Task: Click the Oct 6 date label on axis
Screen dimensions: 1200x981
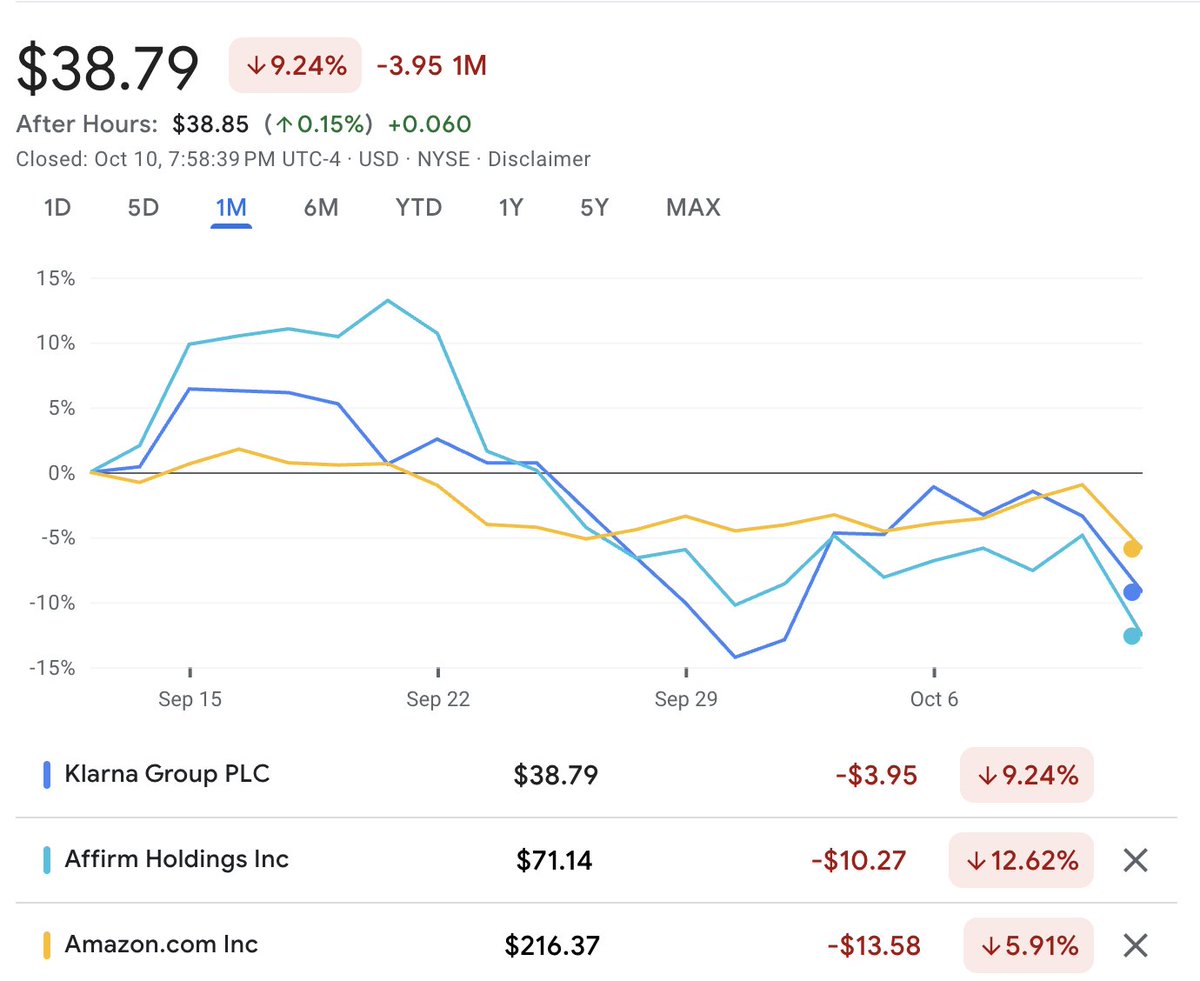Action: (x=934, y=699)
